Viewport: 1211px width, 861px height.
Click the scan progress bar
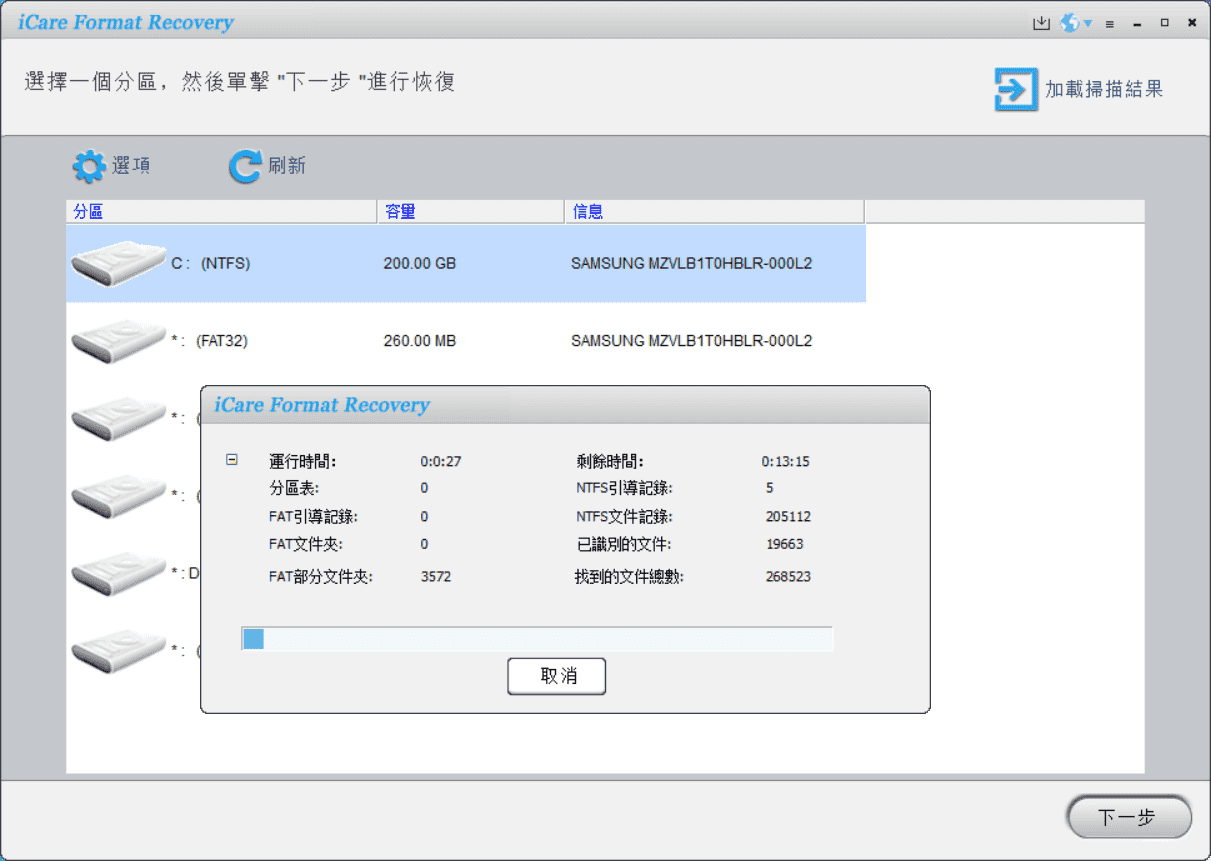point(537,639)
